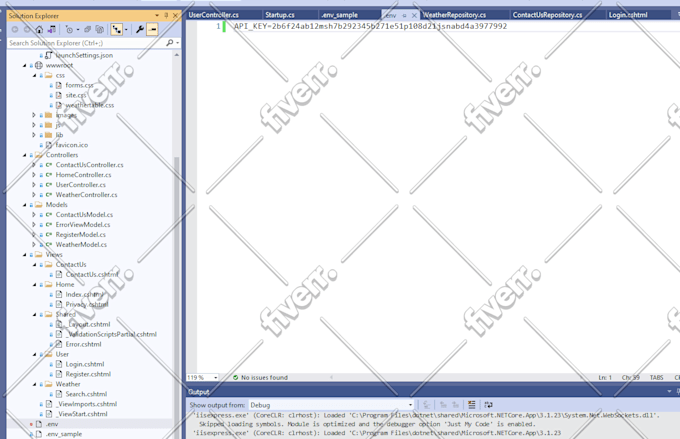680x439 pixels.
Task: Select site.css file
Action: (x=76, y=95)
